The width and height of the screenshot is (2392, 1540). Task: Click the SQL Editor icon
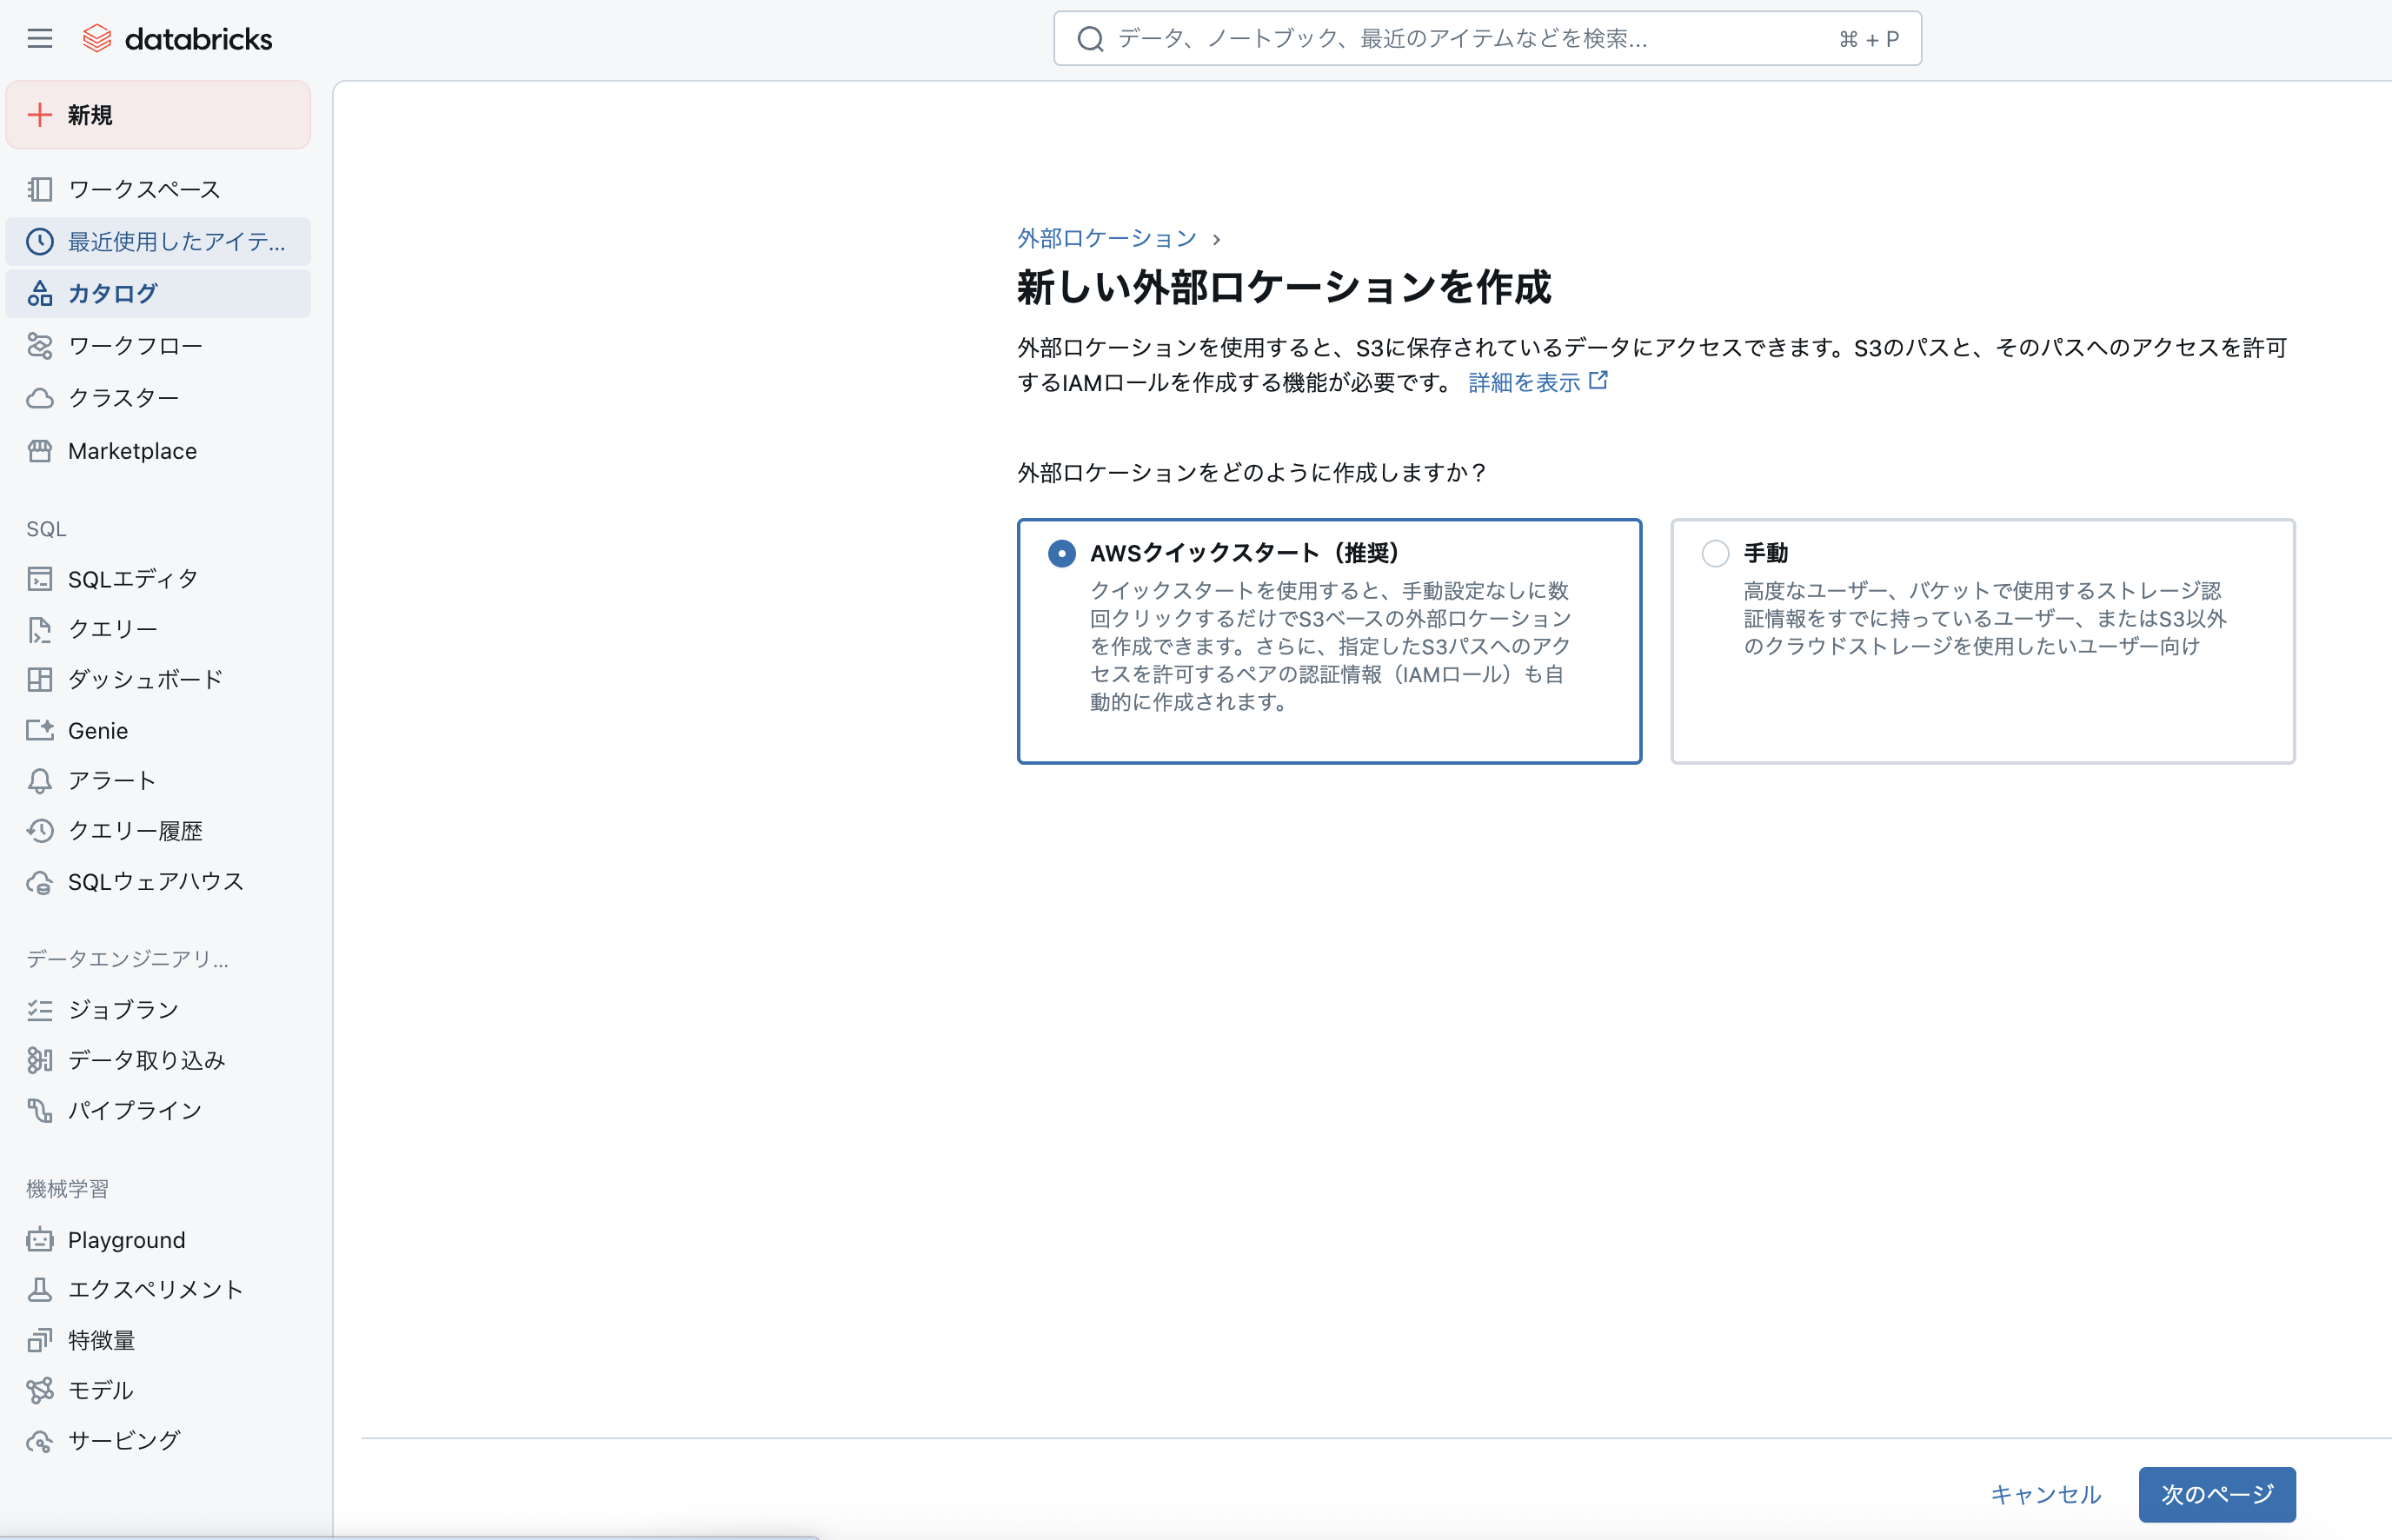coord(40,579)
